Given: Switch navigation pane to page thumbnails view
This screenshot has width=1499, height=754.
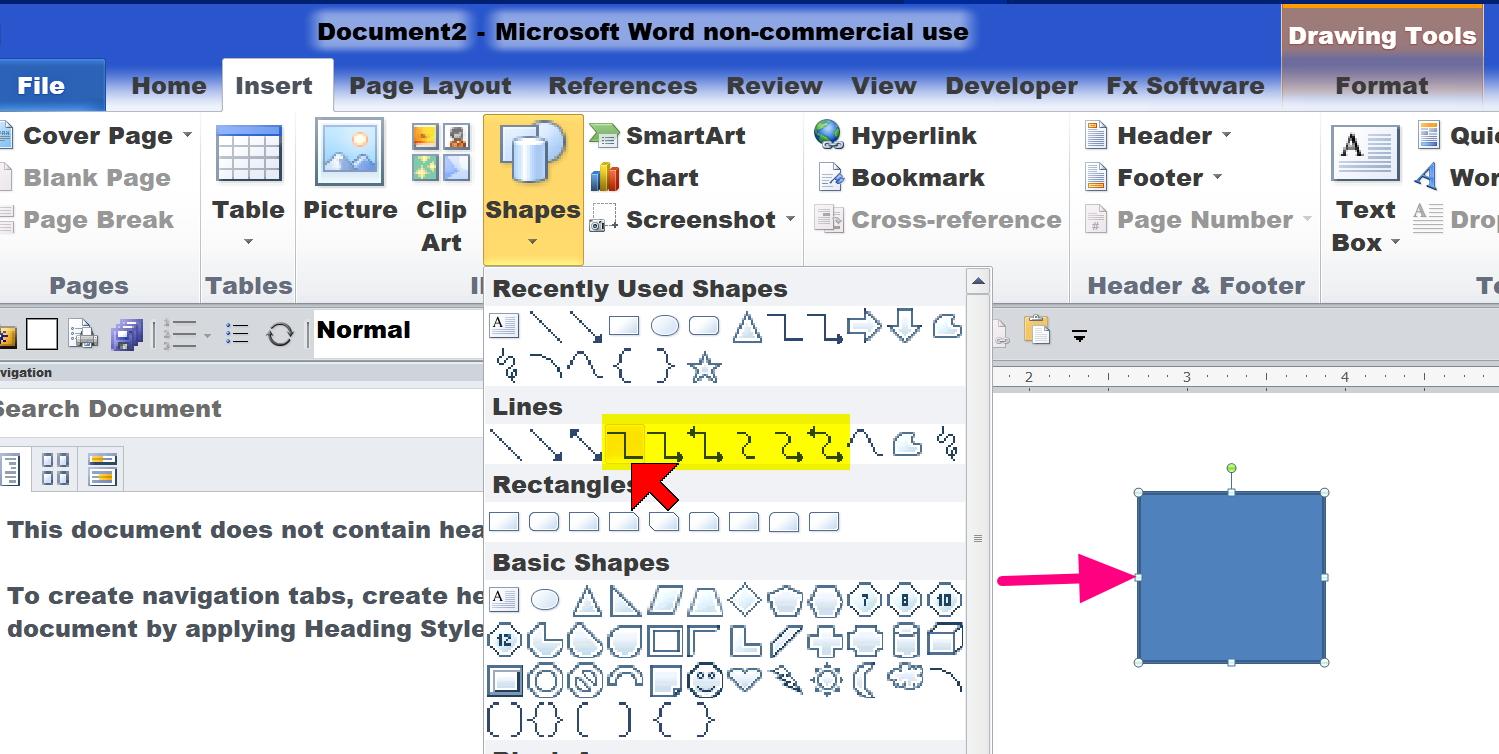Looking at the screenshot, I should (56, 469).
